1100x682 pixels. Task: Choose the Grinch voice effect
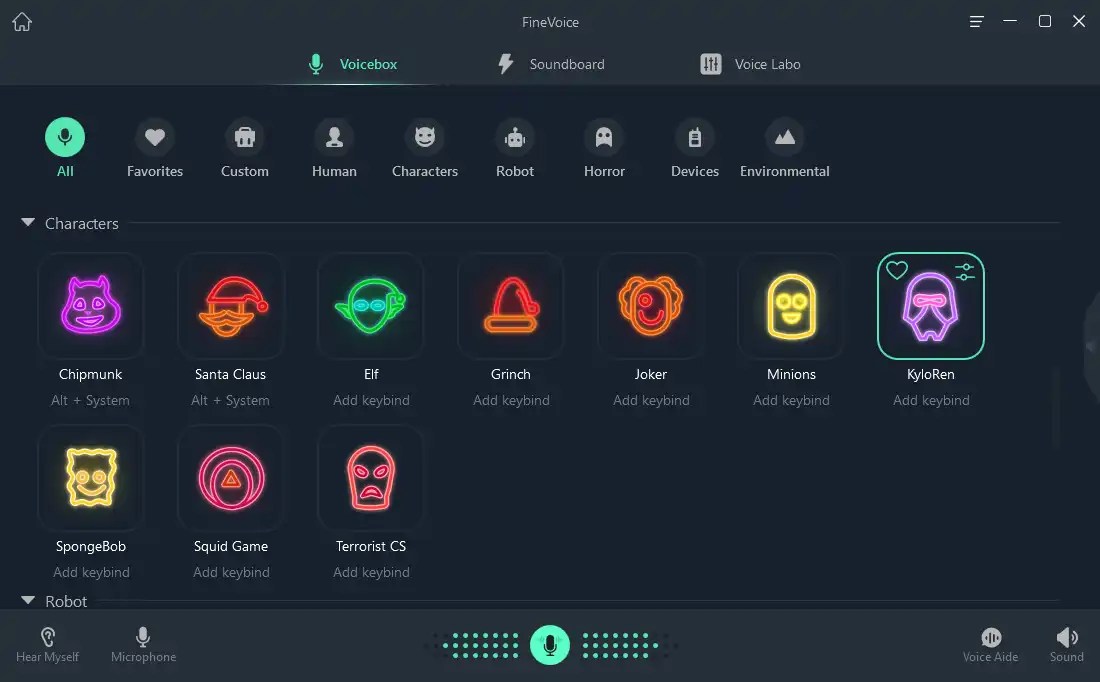coord(511,306)
